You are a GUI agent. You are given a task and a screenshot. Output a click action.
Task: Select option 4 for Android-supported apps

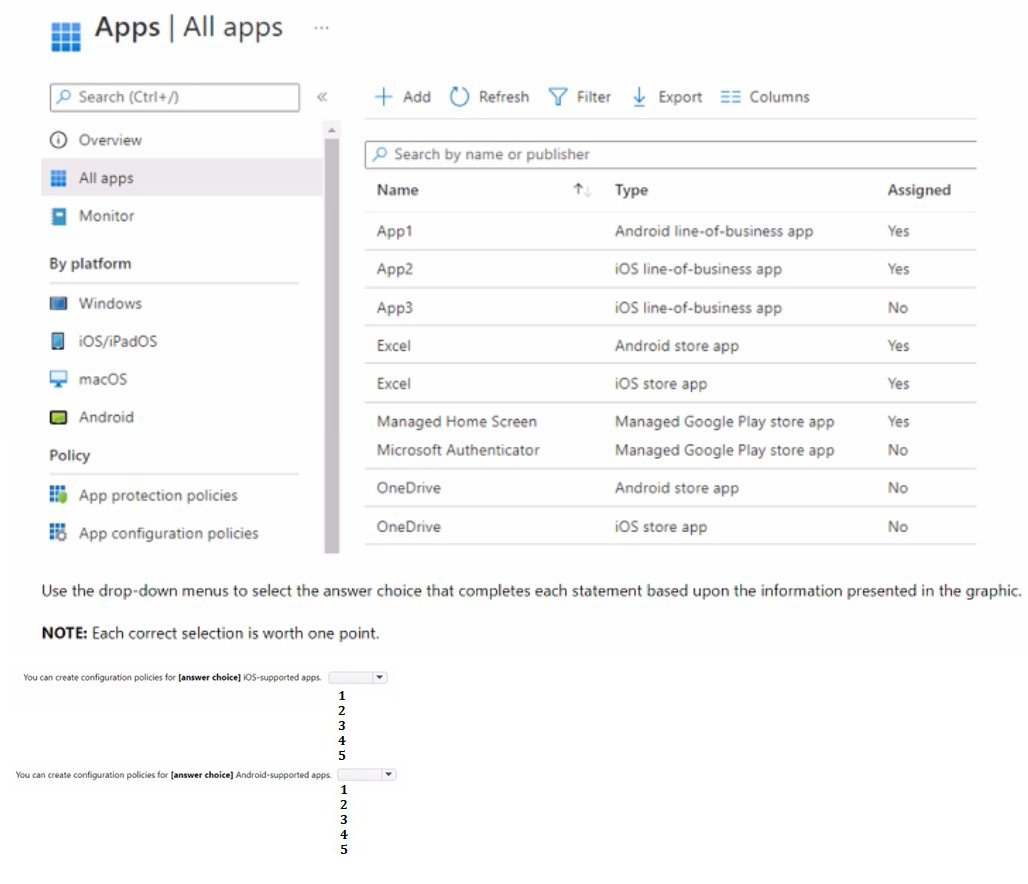344,834
